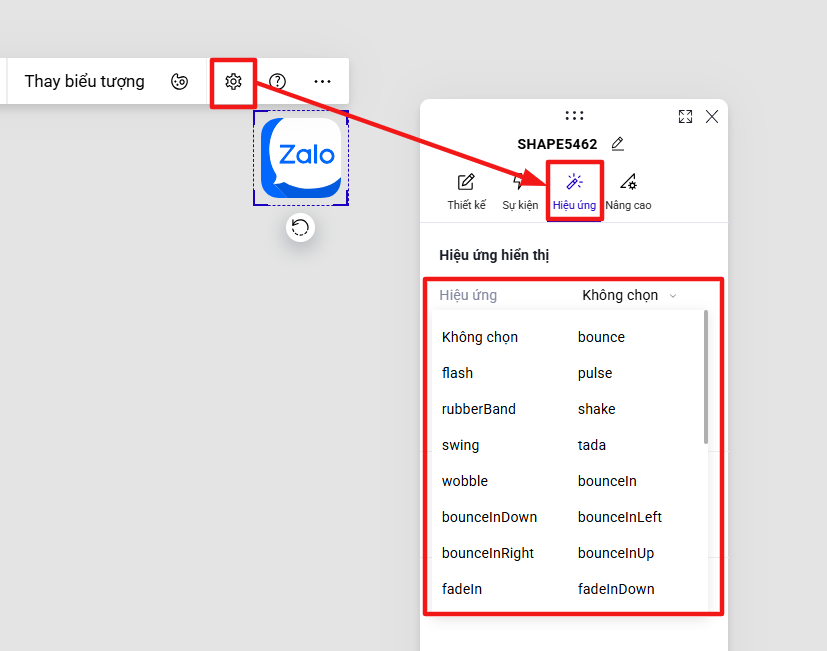The width and height of the screenshot is (827, 651).
Task: Click the palette style icon in toolbar
Action: 179,82
